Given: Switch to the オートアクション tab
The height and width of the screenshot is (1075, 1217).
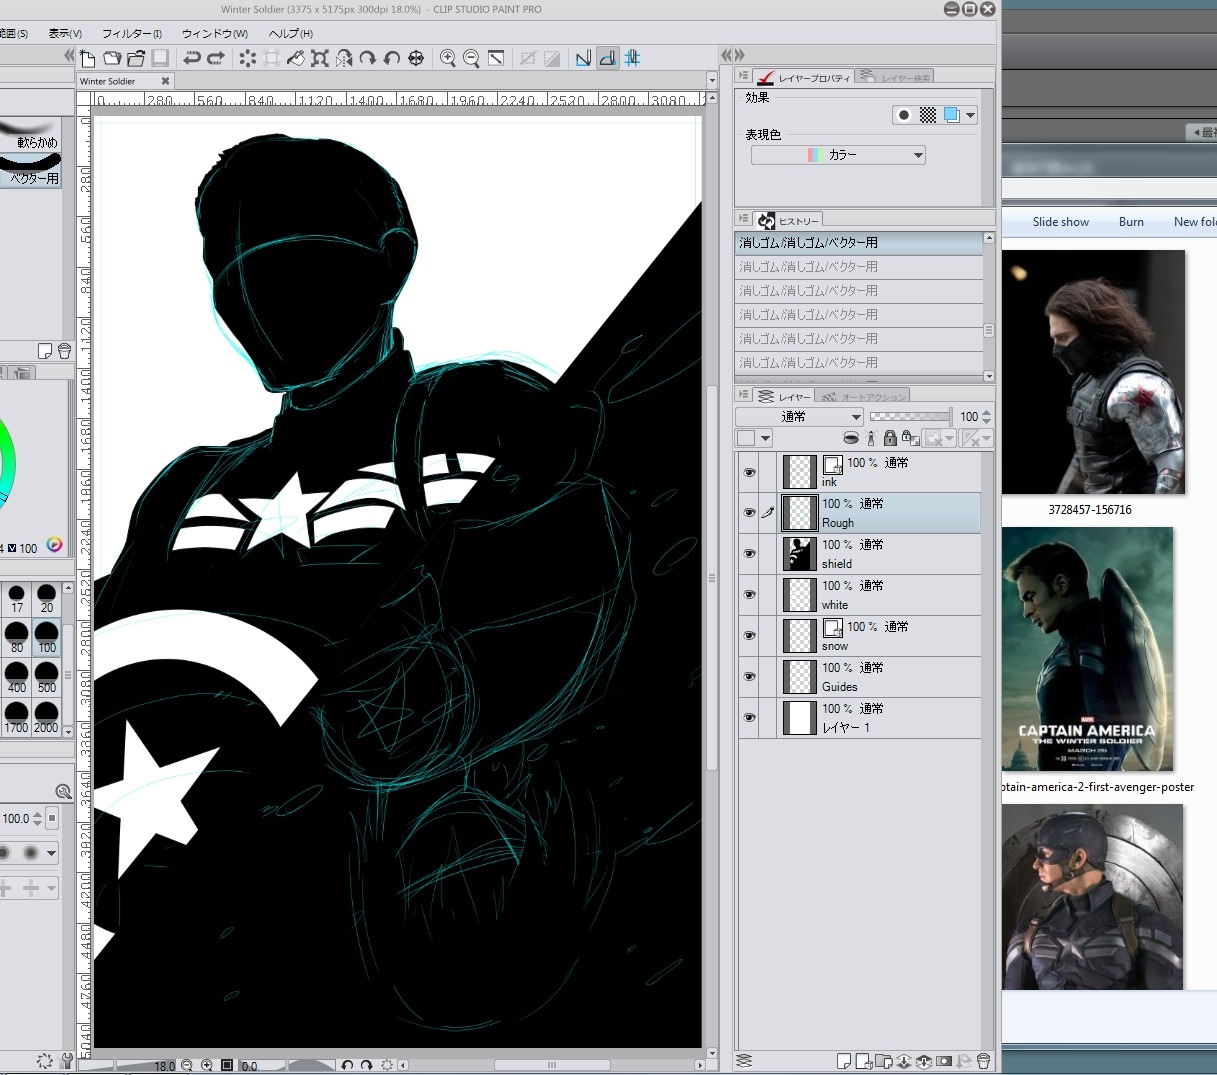Looking at the screenshot, I should pos(863,397).
